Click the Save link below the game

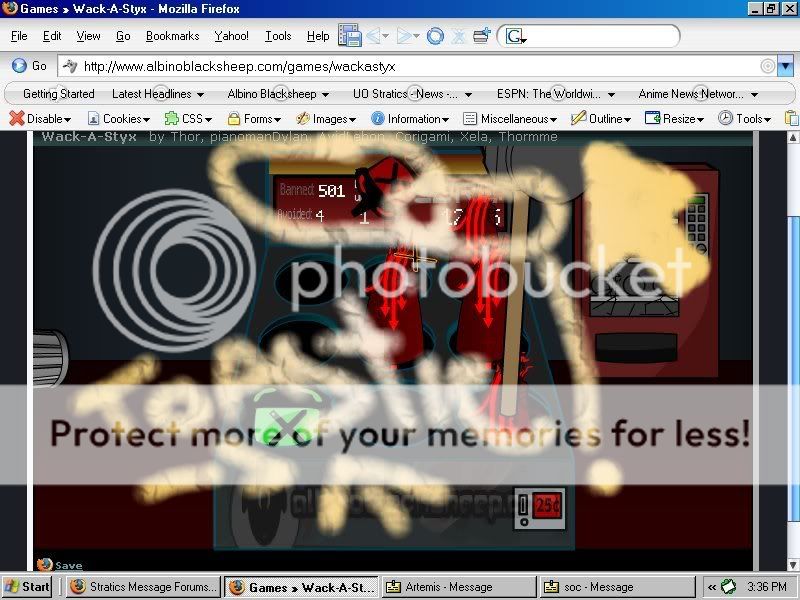pyautogui.click(x=69, y=565)
